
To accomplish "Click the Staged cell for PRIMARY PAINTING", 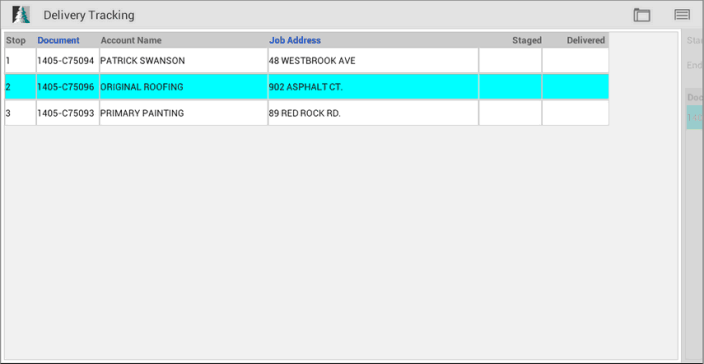I will point(510,113).
